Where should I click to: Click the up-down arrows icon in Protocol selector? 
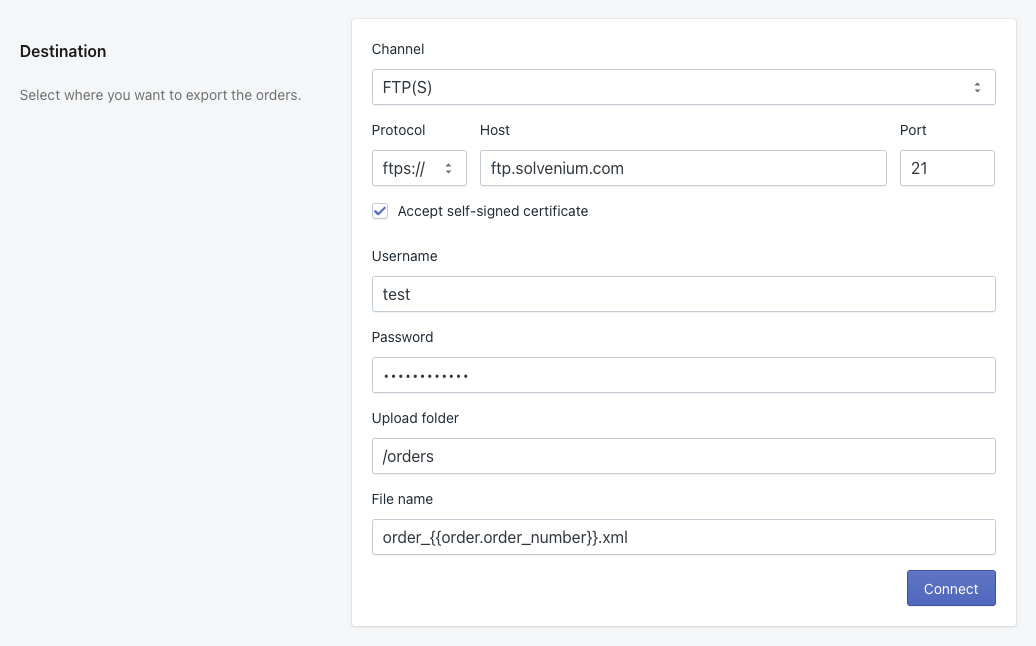[449, 168]
